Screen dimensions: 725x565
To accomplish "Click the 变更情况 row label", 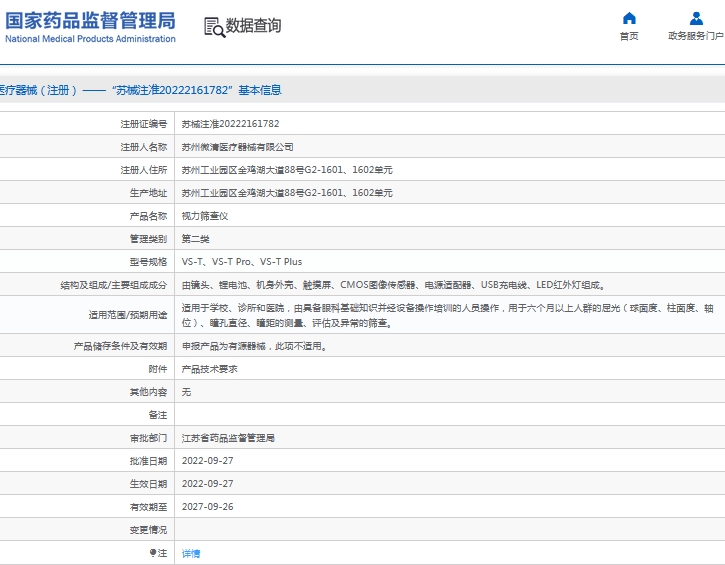I will (x=148, y=530).
